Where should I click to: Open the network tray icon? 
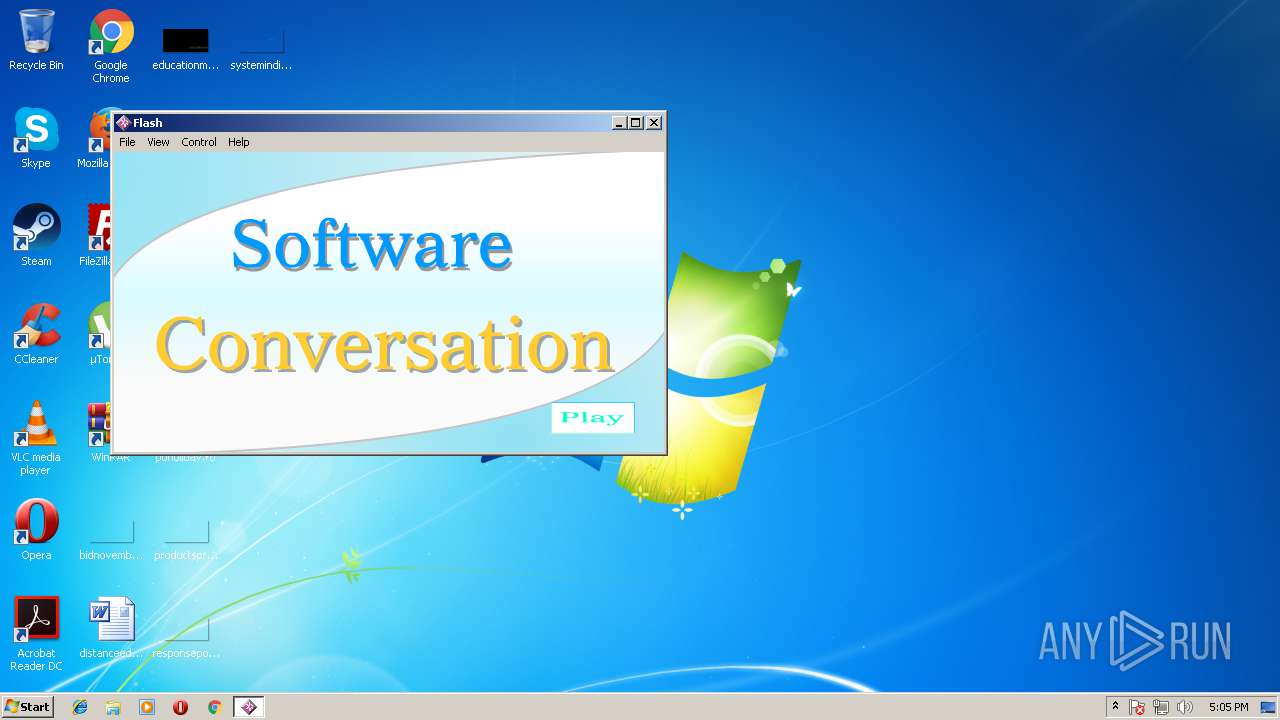[x=1161, y=707]
